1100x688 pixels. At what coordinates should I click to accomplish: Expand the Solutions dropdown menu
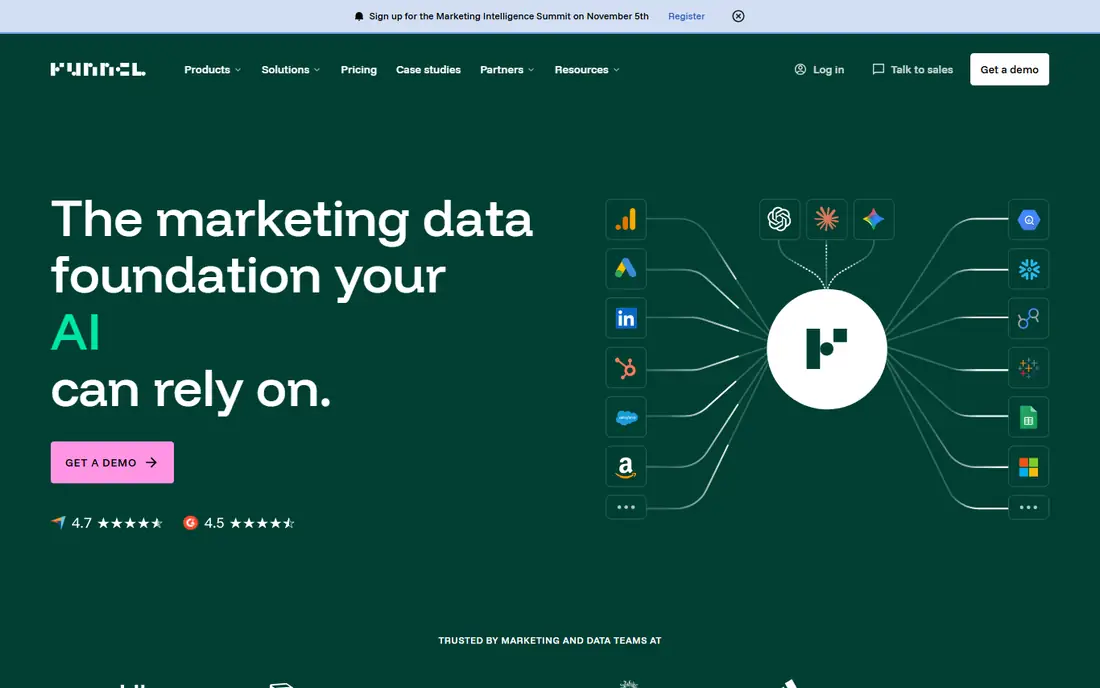(x=291, y=69)
